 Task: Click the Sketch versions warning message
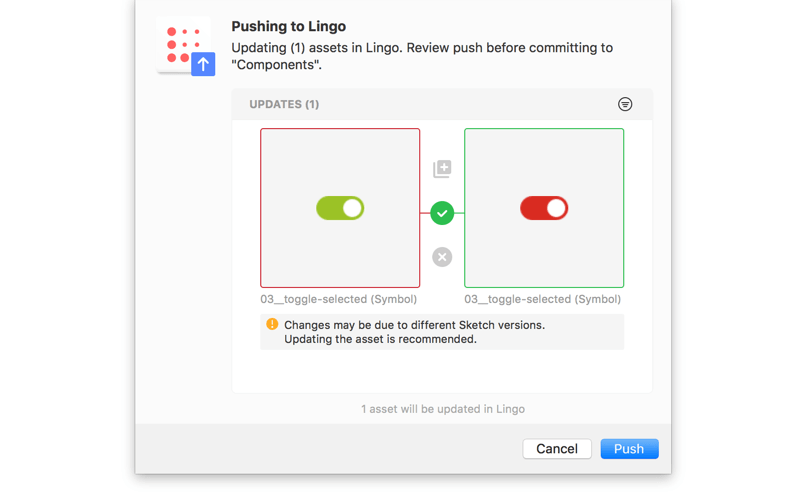point(414,332)
